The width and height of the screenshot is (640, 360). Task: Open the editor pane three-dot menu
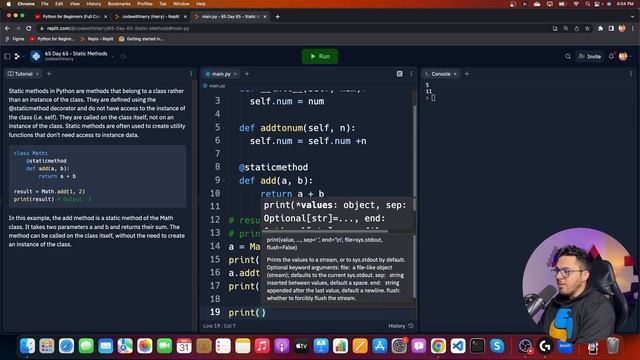[411, 74]
